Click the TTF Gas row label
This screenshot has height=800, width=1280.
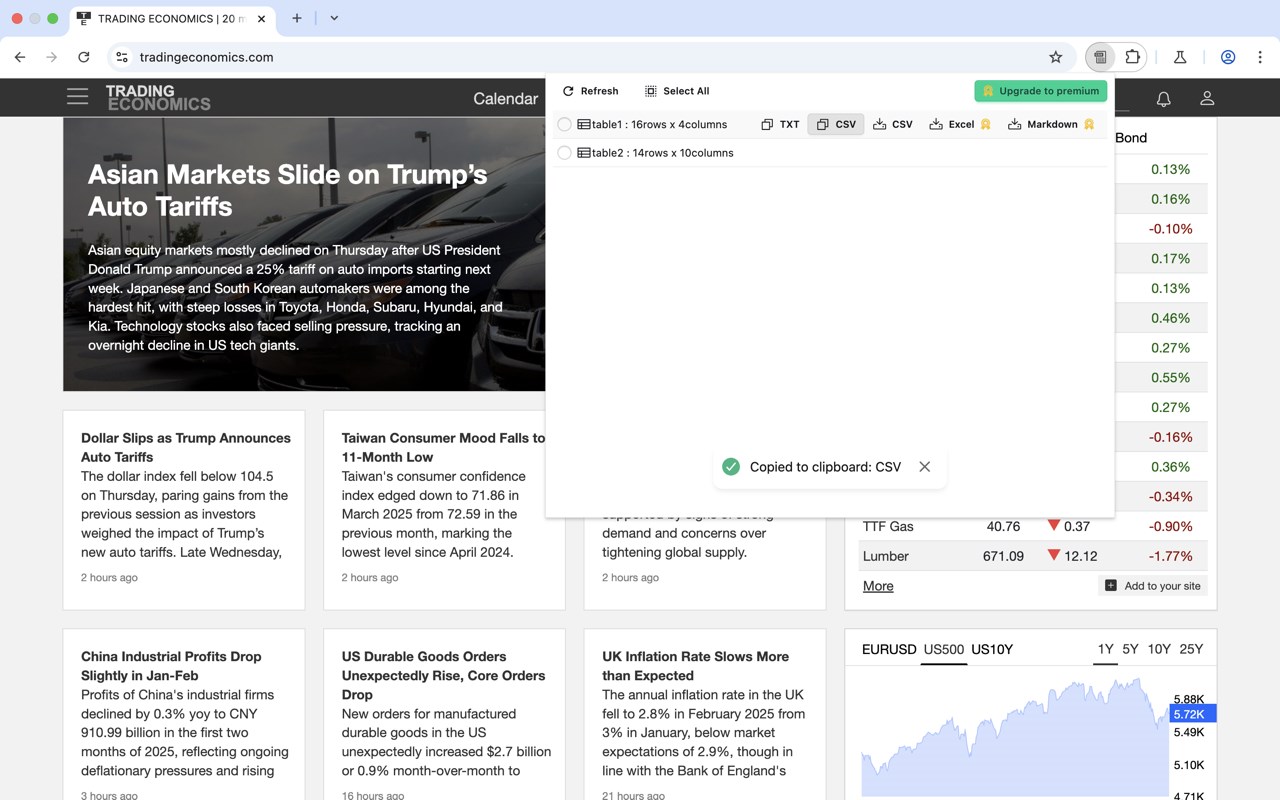[888, 526]
